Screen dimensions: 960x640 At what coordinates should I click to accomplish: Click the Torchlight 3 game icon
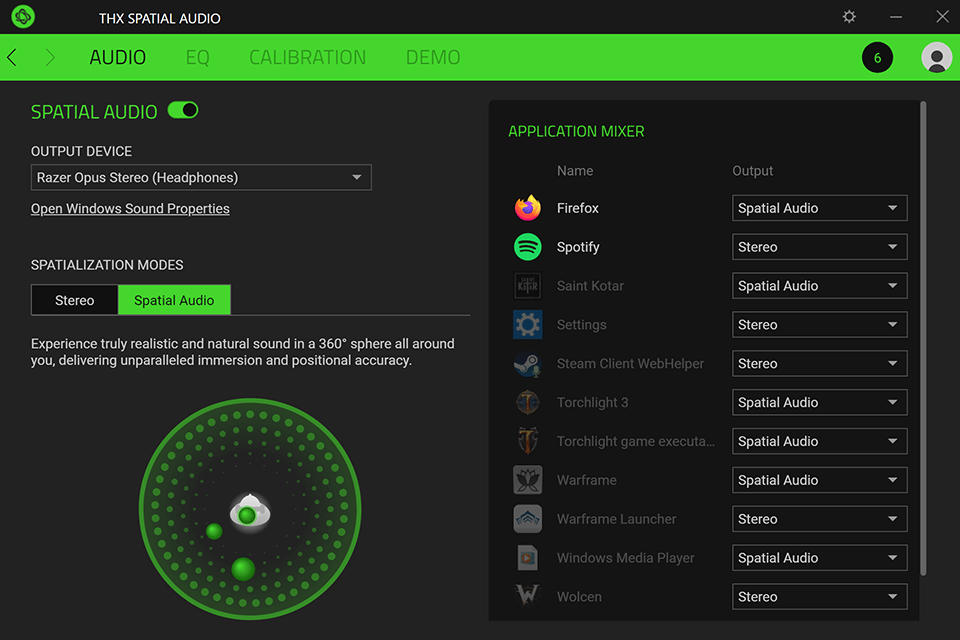(x=527, y=402)
